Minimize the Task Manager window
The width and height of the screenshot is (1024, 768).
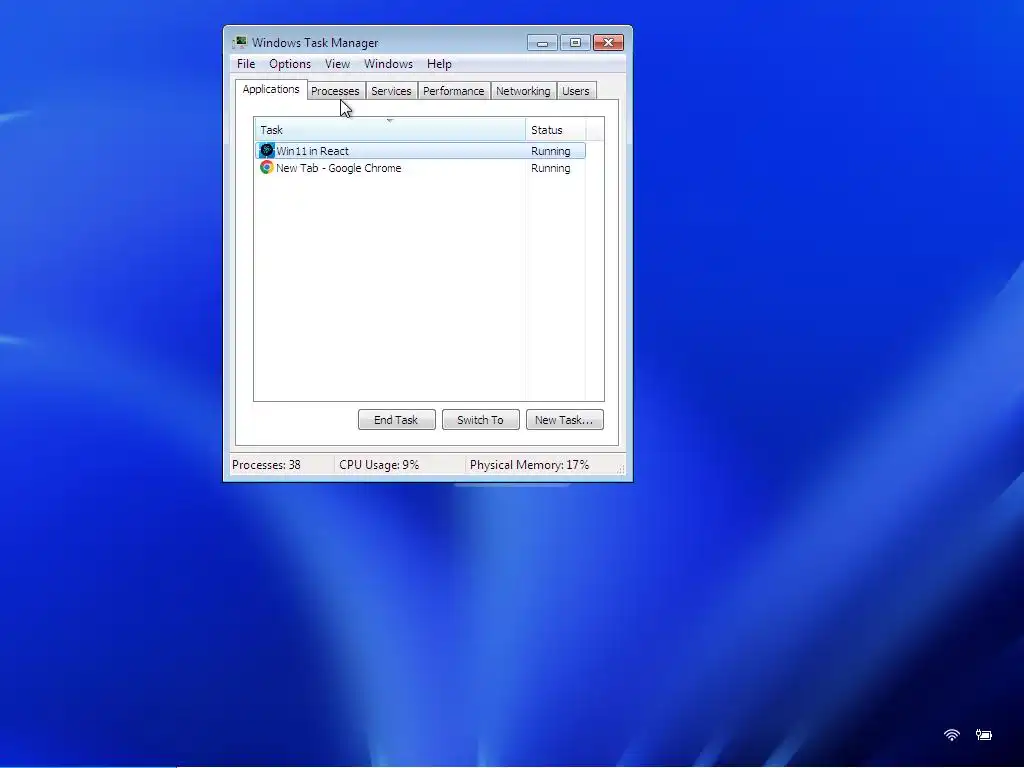pos(542,43)
